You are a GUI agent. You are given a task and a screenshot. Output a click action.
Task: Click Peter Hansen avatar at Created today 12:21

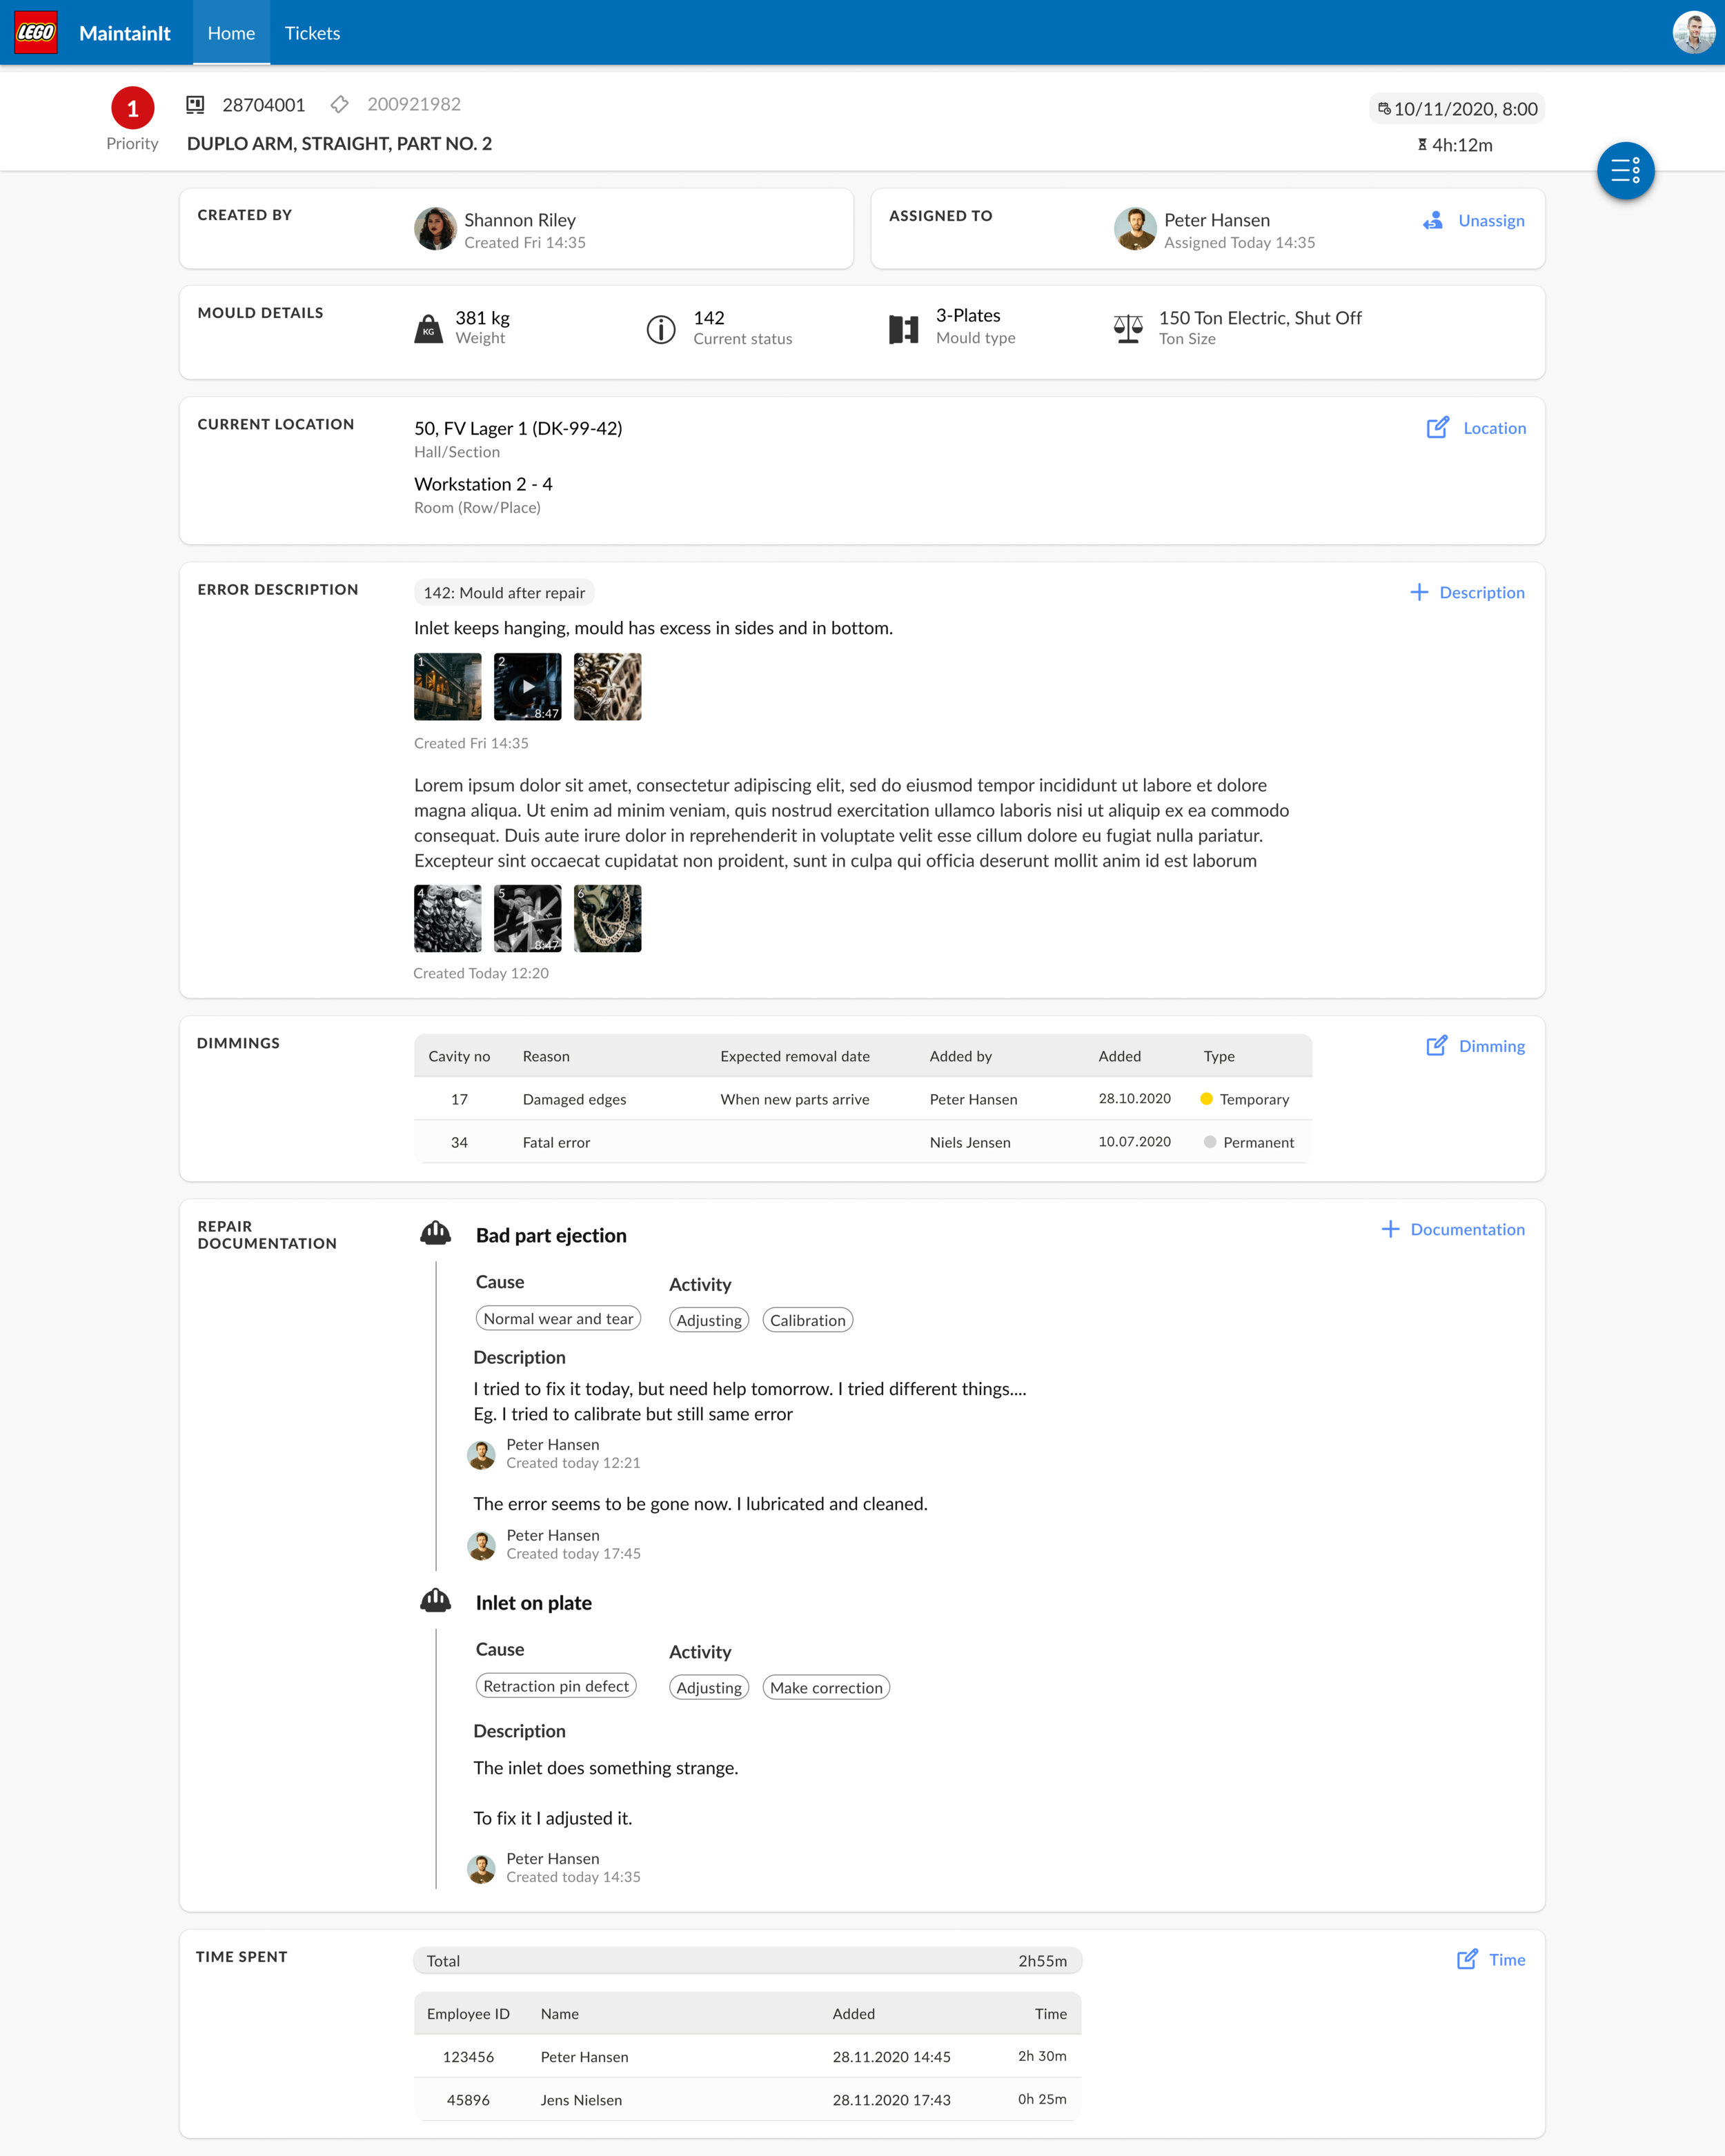click(481, 1455)
